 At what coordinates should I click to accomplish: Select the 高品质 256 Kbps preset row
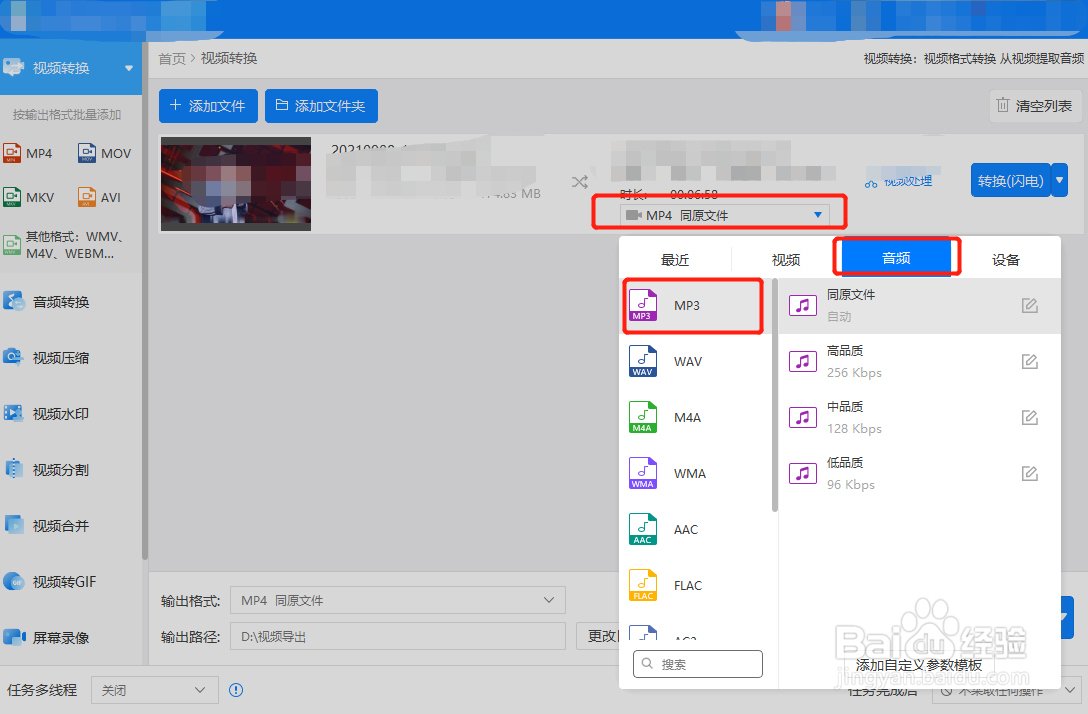[919, 362]
